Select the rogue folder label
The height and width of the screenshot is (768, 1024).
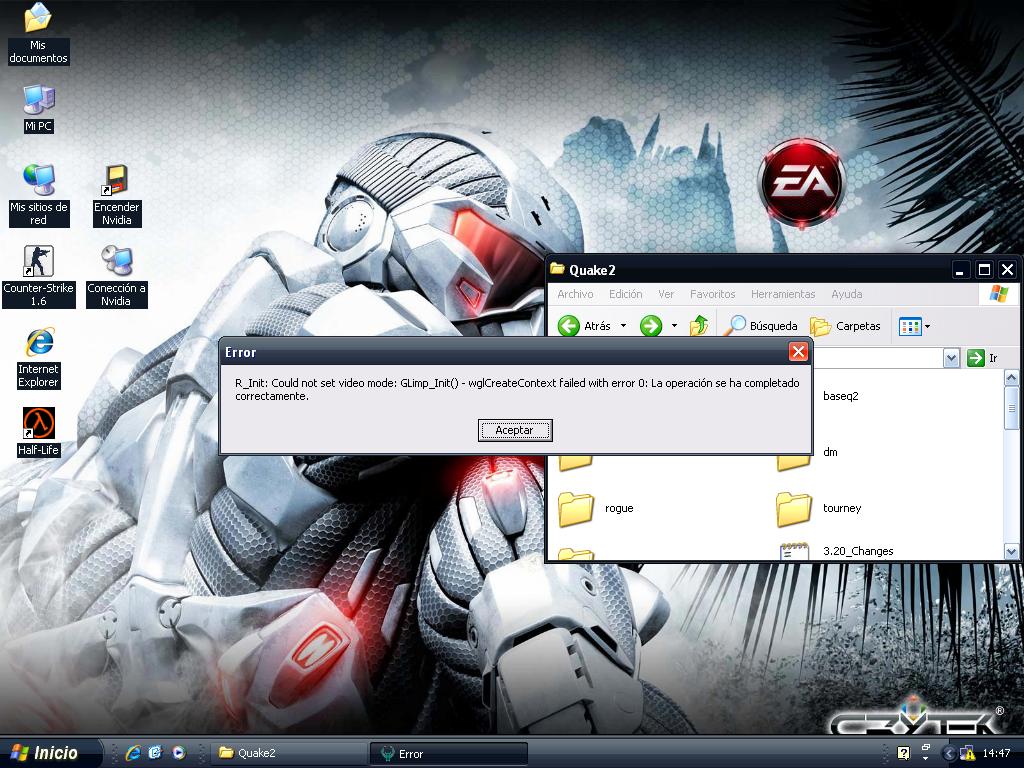click(x=619, y=508)
